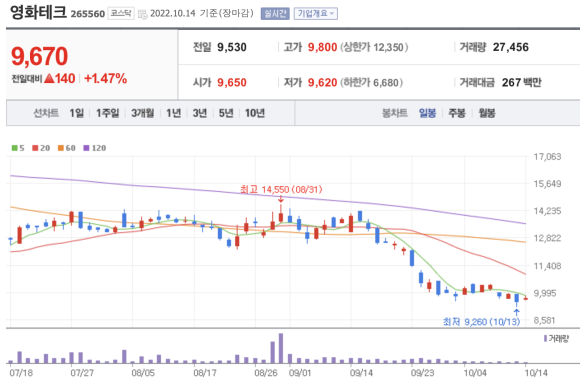This screenshot has width=580, height=384.
Task: Click the 고가 9,800 value
Action: click(x=322, y=47)
